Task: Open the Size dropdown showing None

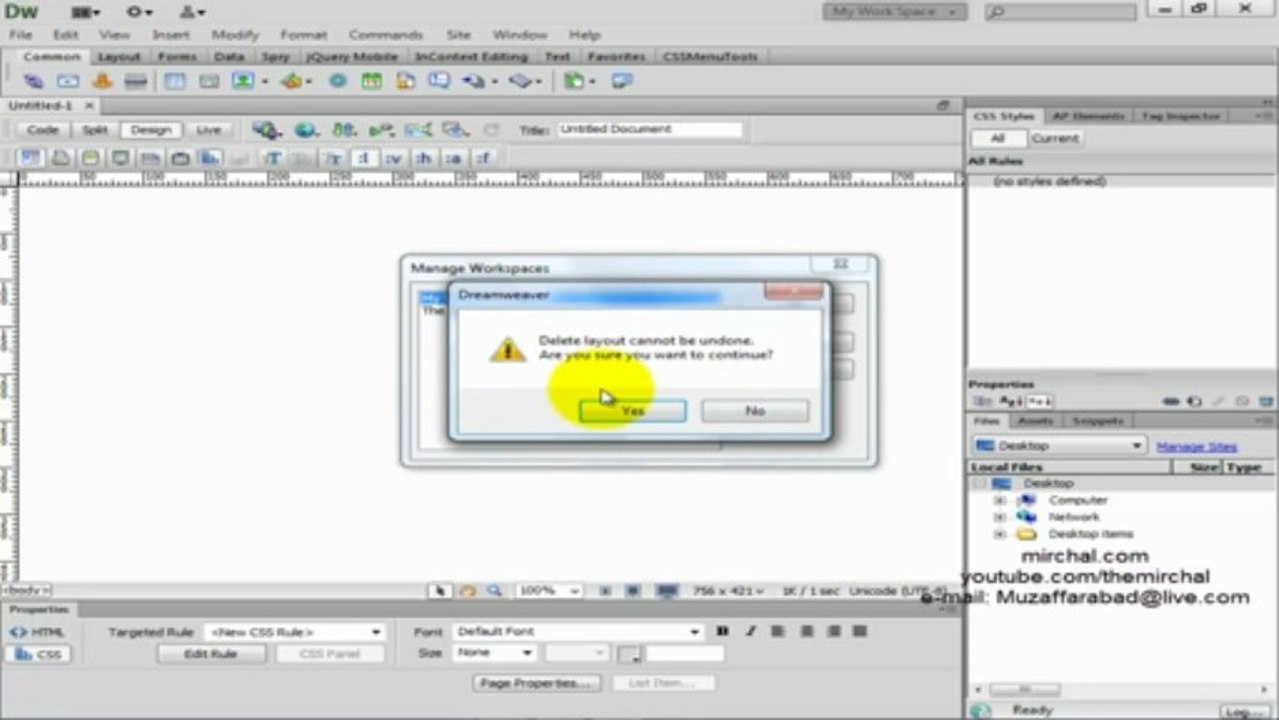Action: pos(494,653)
